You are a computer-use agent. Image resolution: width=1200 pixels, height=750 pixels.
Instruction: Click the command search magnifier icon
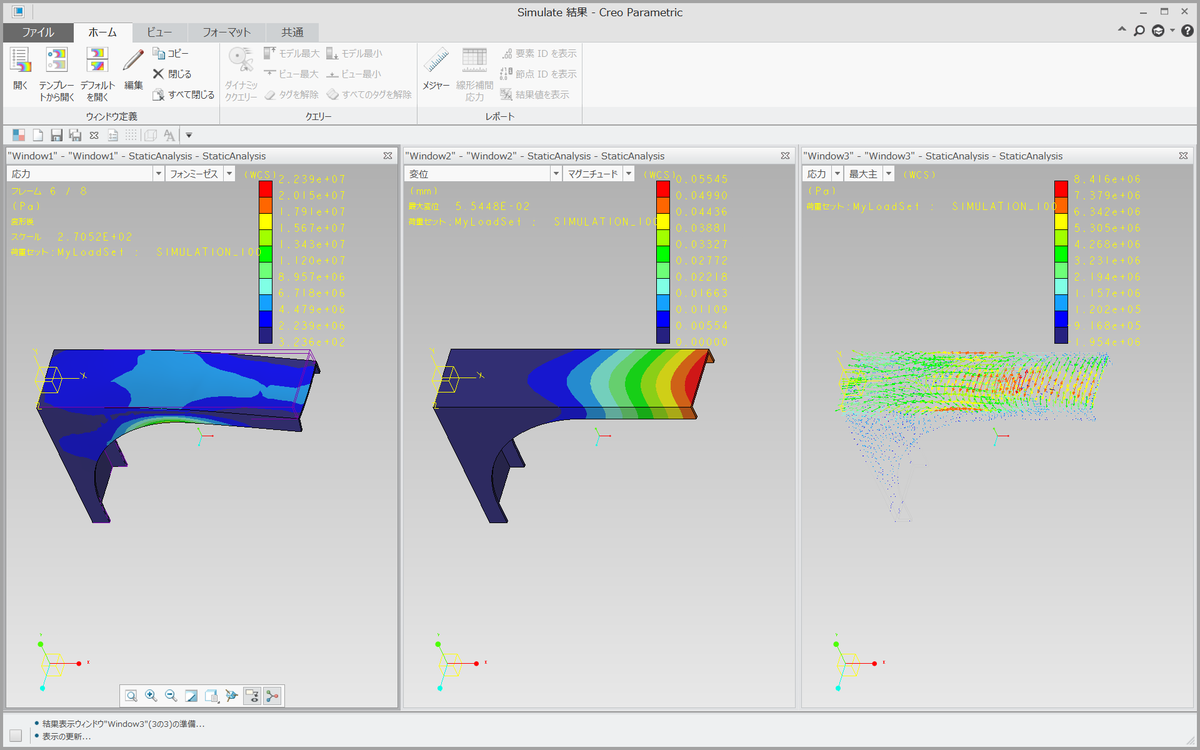coord(1139,31)
